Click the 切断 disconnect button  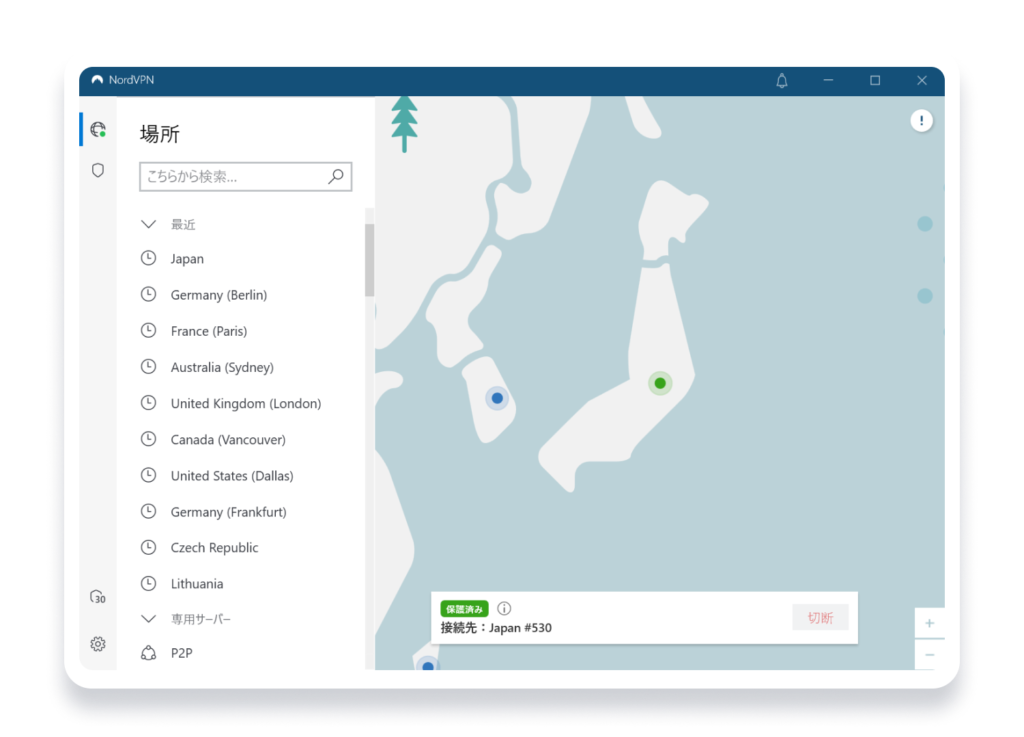(x=820, y=618)
